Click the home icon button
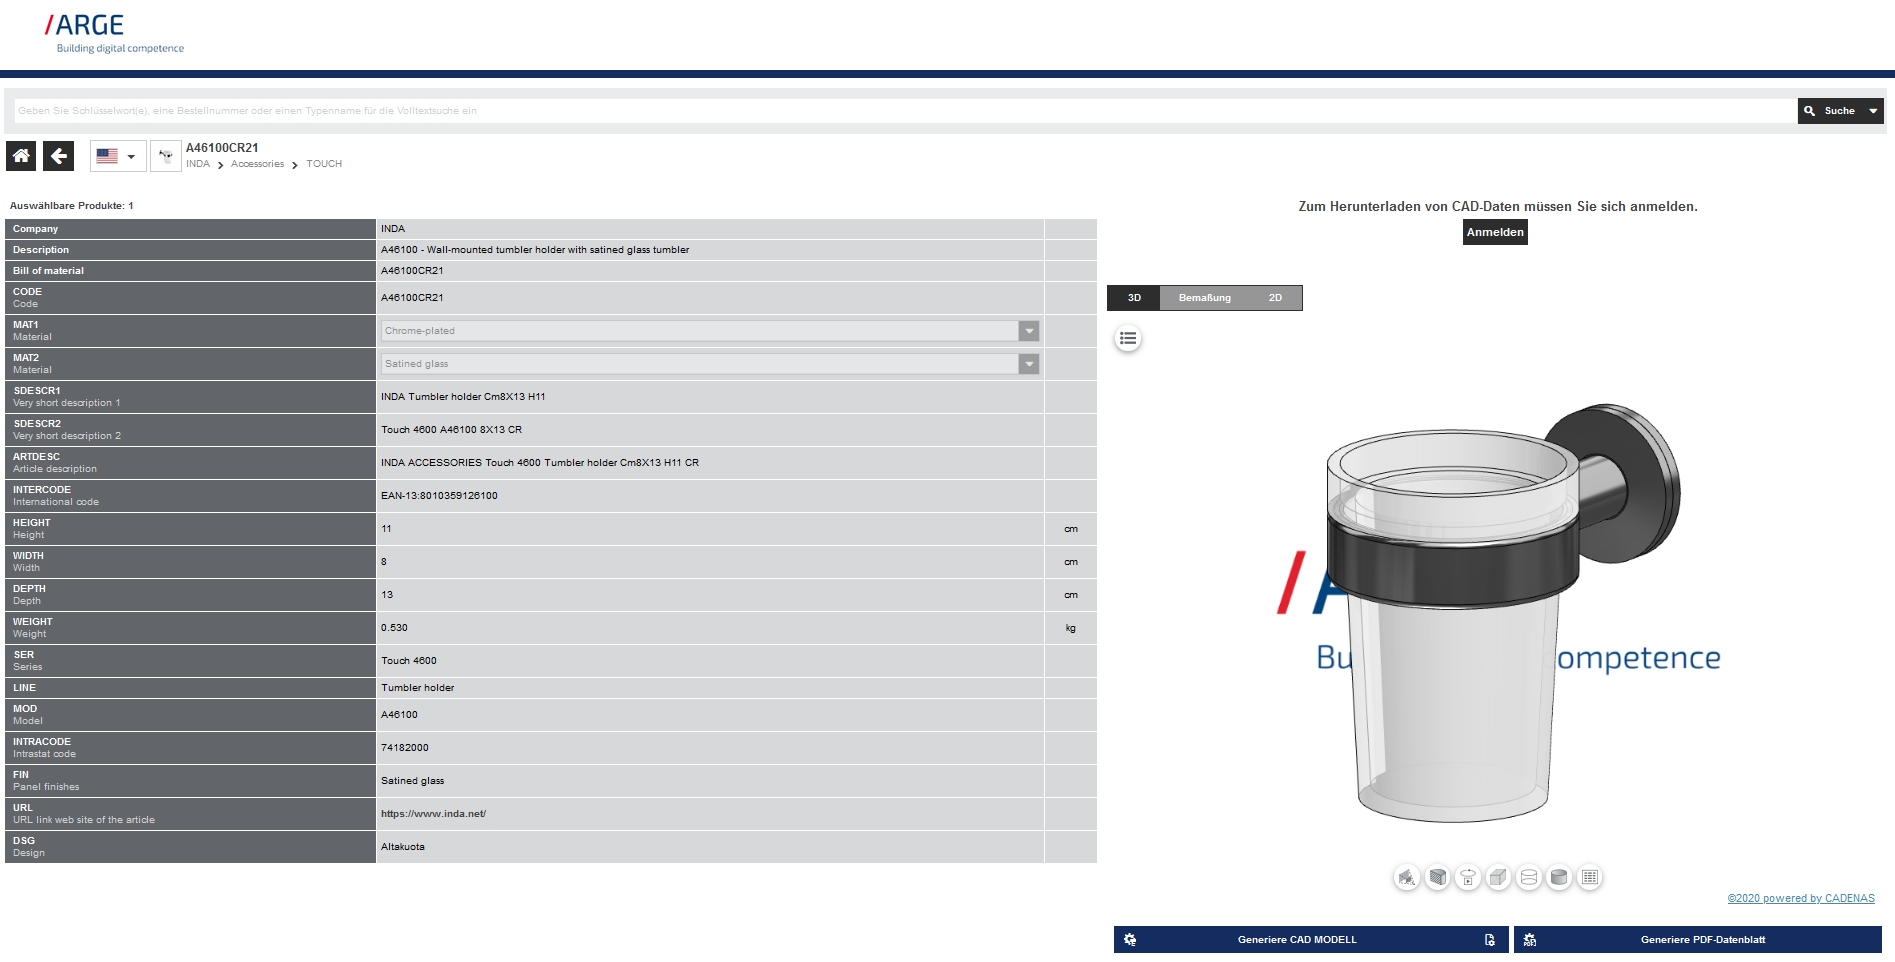Screen dimensions: 1895x962 click(21, 156)
